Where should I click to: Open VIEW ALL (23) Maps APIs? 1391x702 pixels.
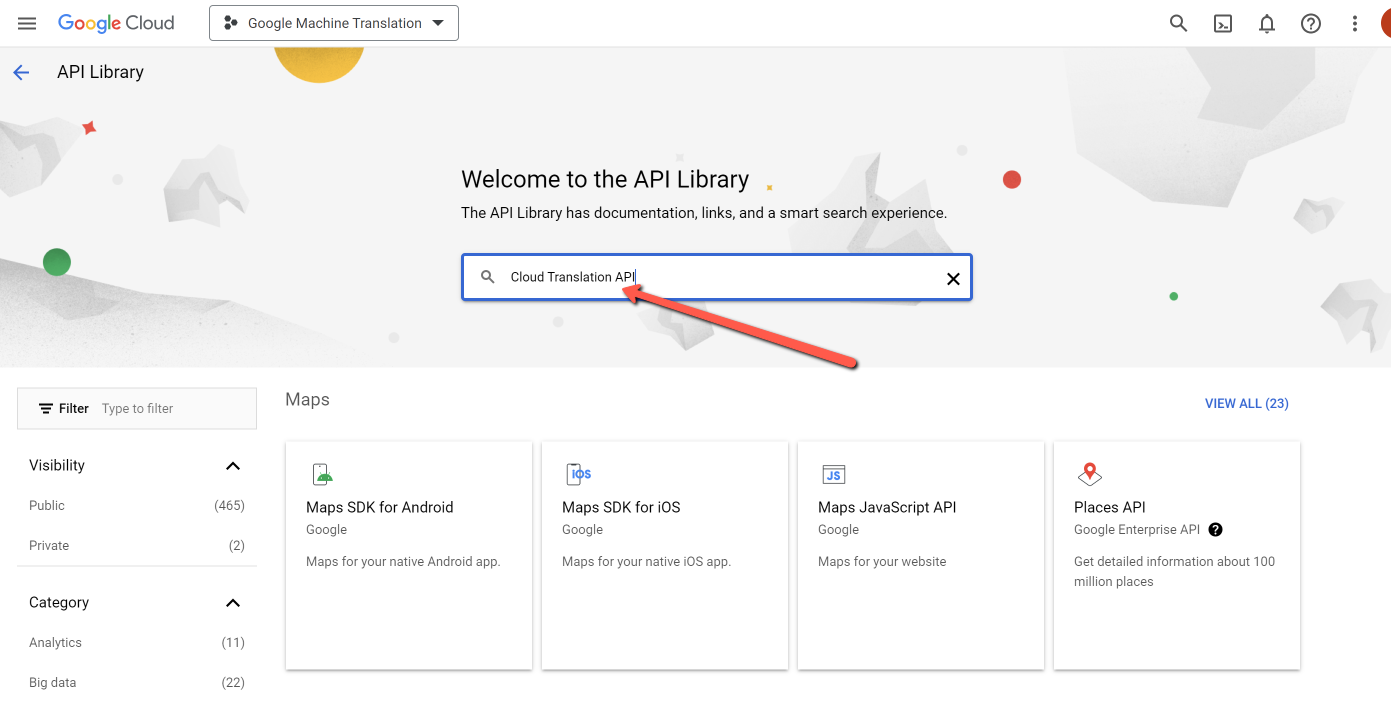[1246, 403]
